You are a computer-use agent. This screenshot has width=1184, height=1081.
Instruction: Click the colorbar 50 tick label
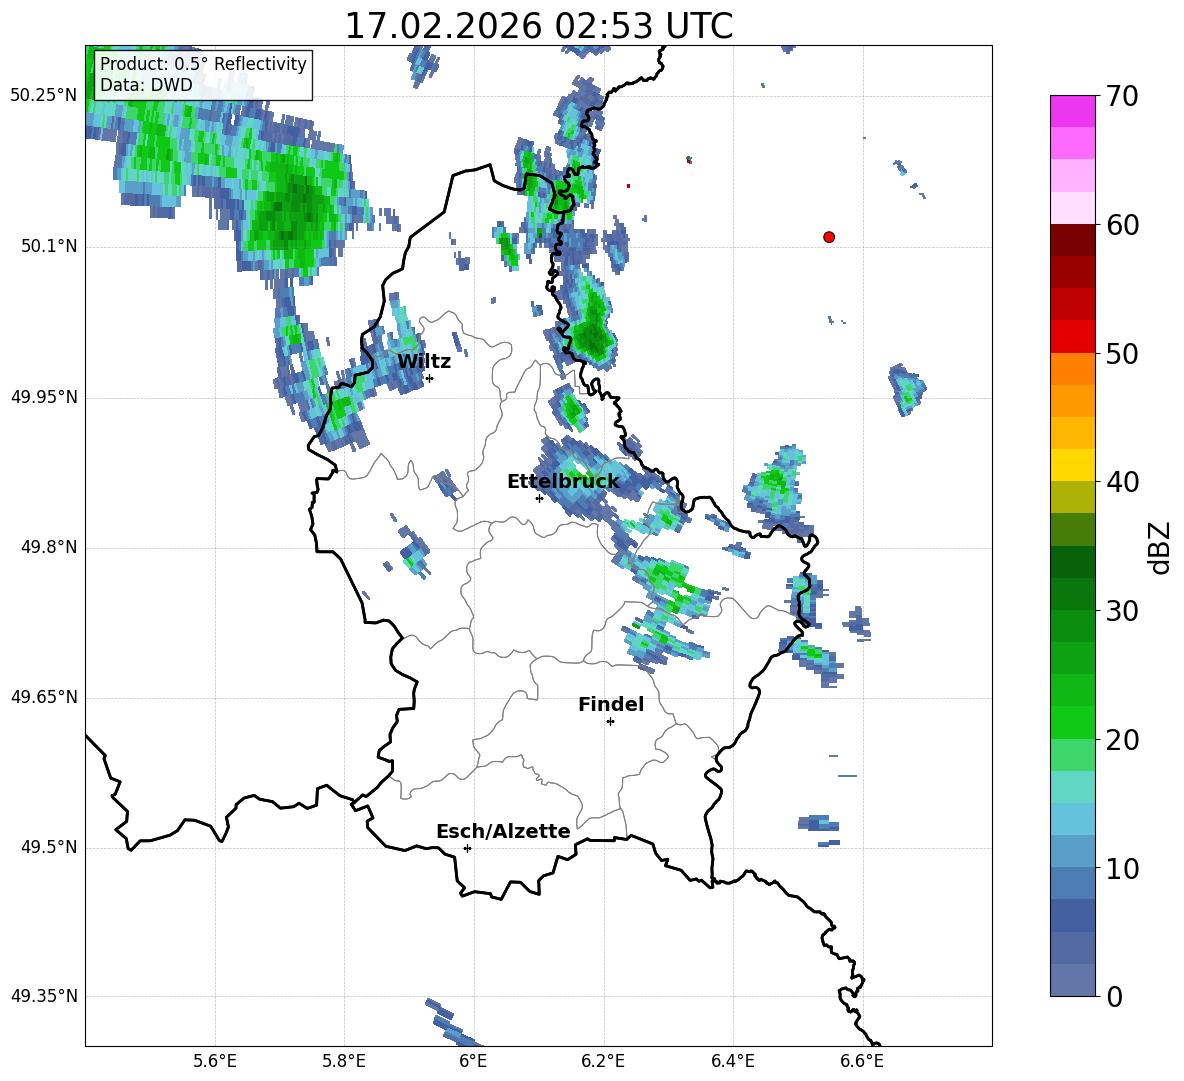(1122, 353)
